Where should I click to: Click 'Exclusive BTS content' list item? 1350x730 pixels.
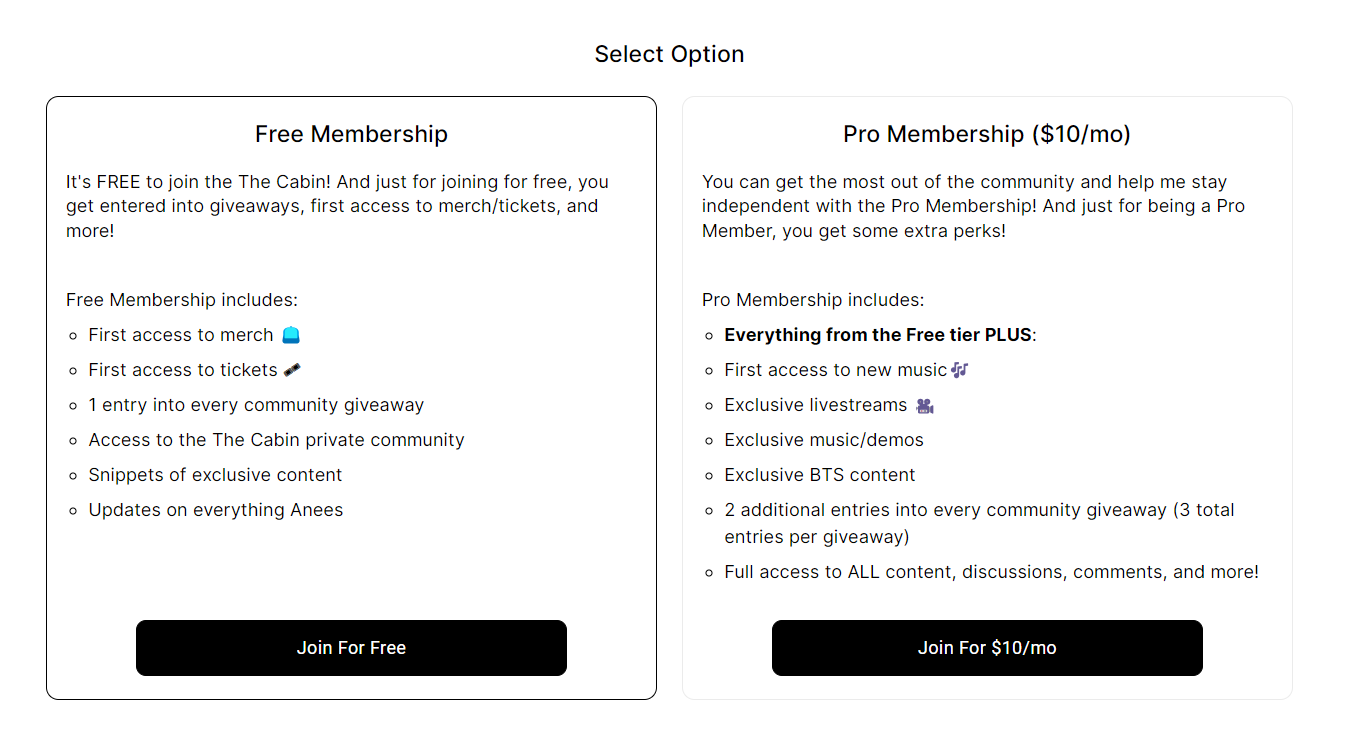point(820,475)
